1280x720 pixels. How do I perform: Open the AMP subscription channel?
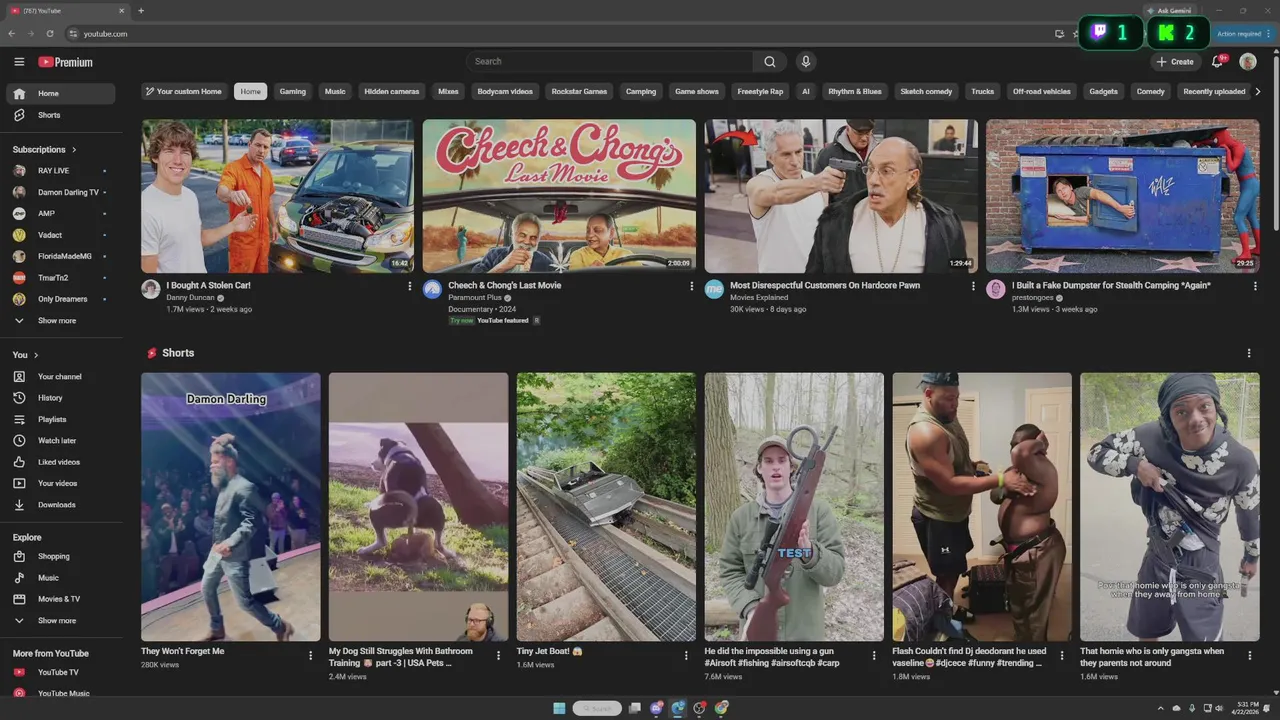(62, 213)
